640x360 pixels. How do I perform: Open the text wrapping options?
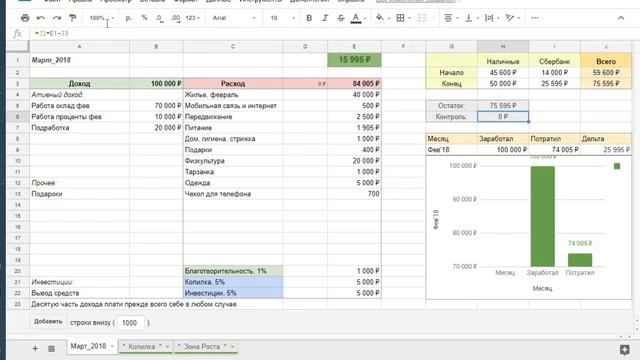(x=489, y=18)
